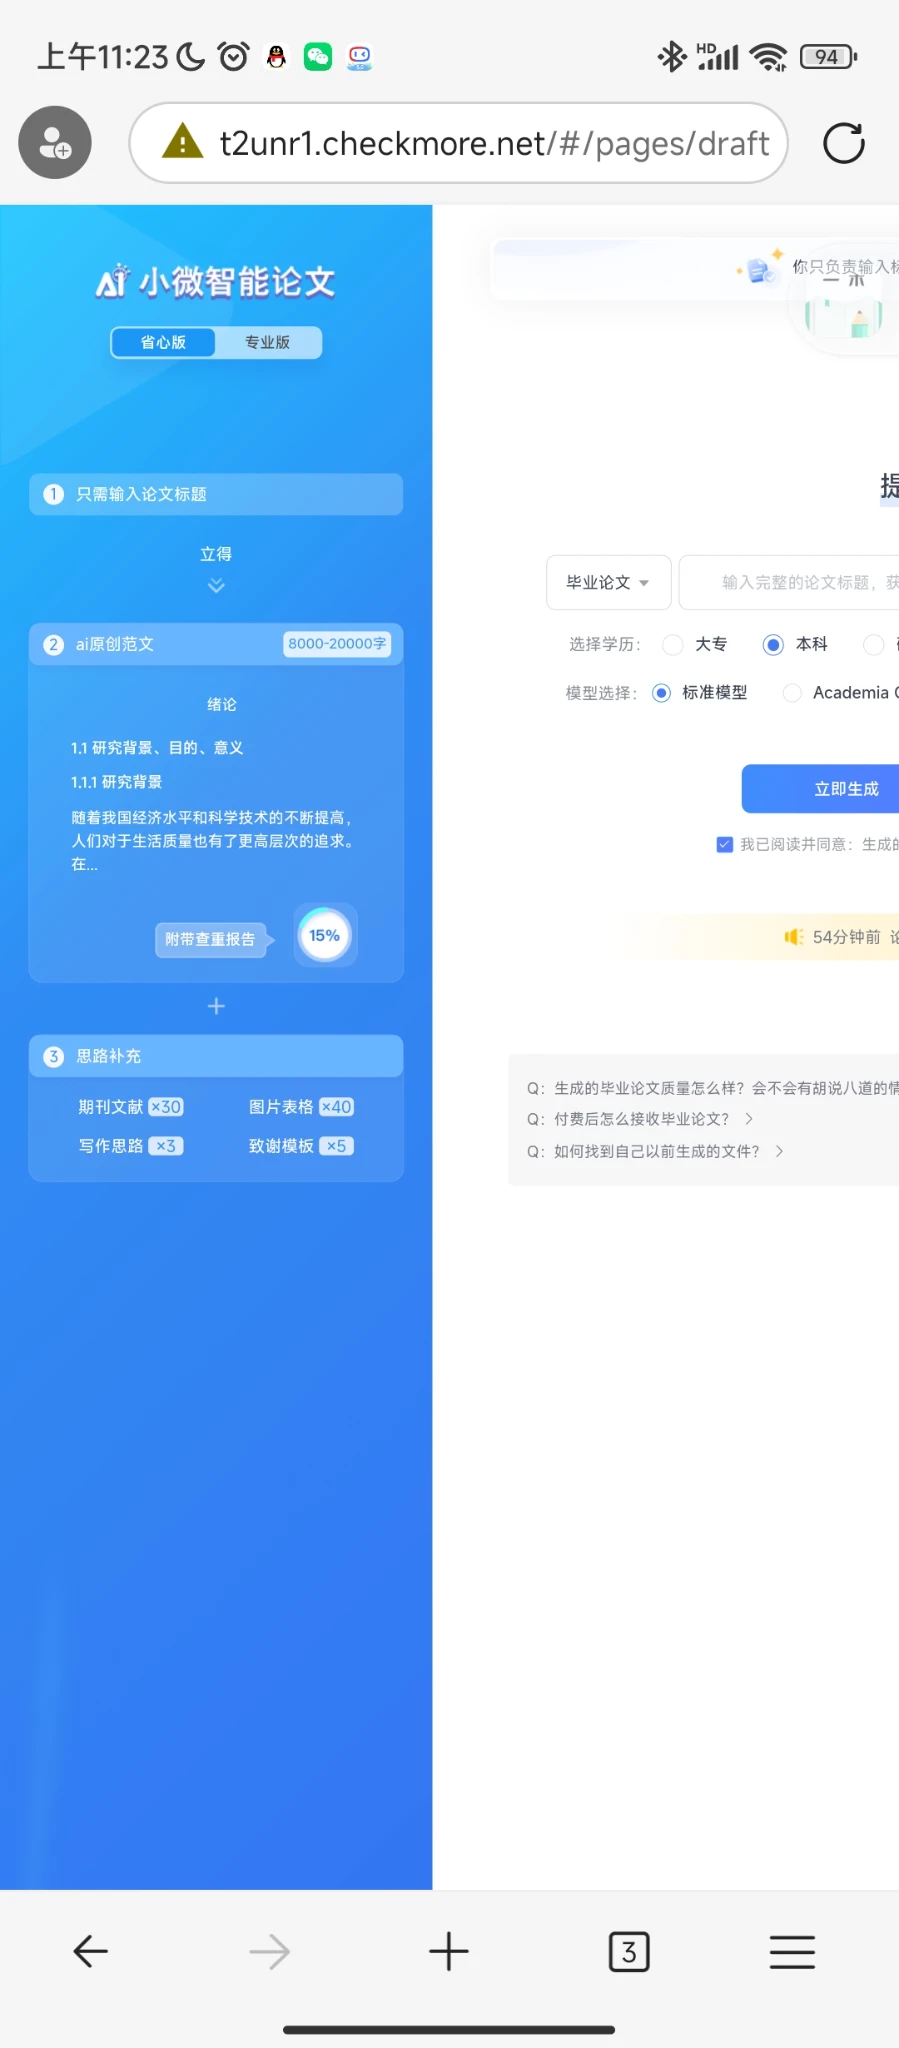
Task: Choose the Academia model radio option
Action: tap(793, 693)
